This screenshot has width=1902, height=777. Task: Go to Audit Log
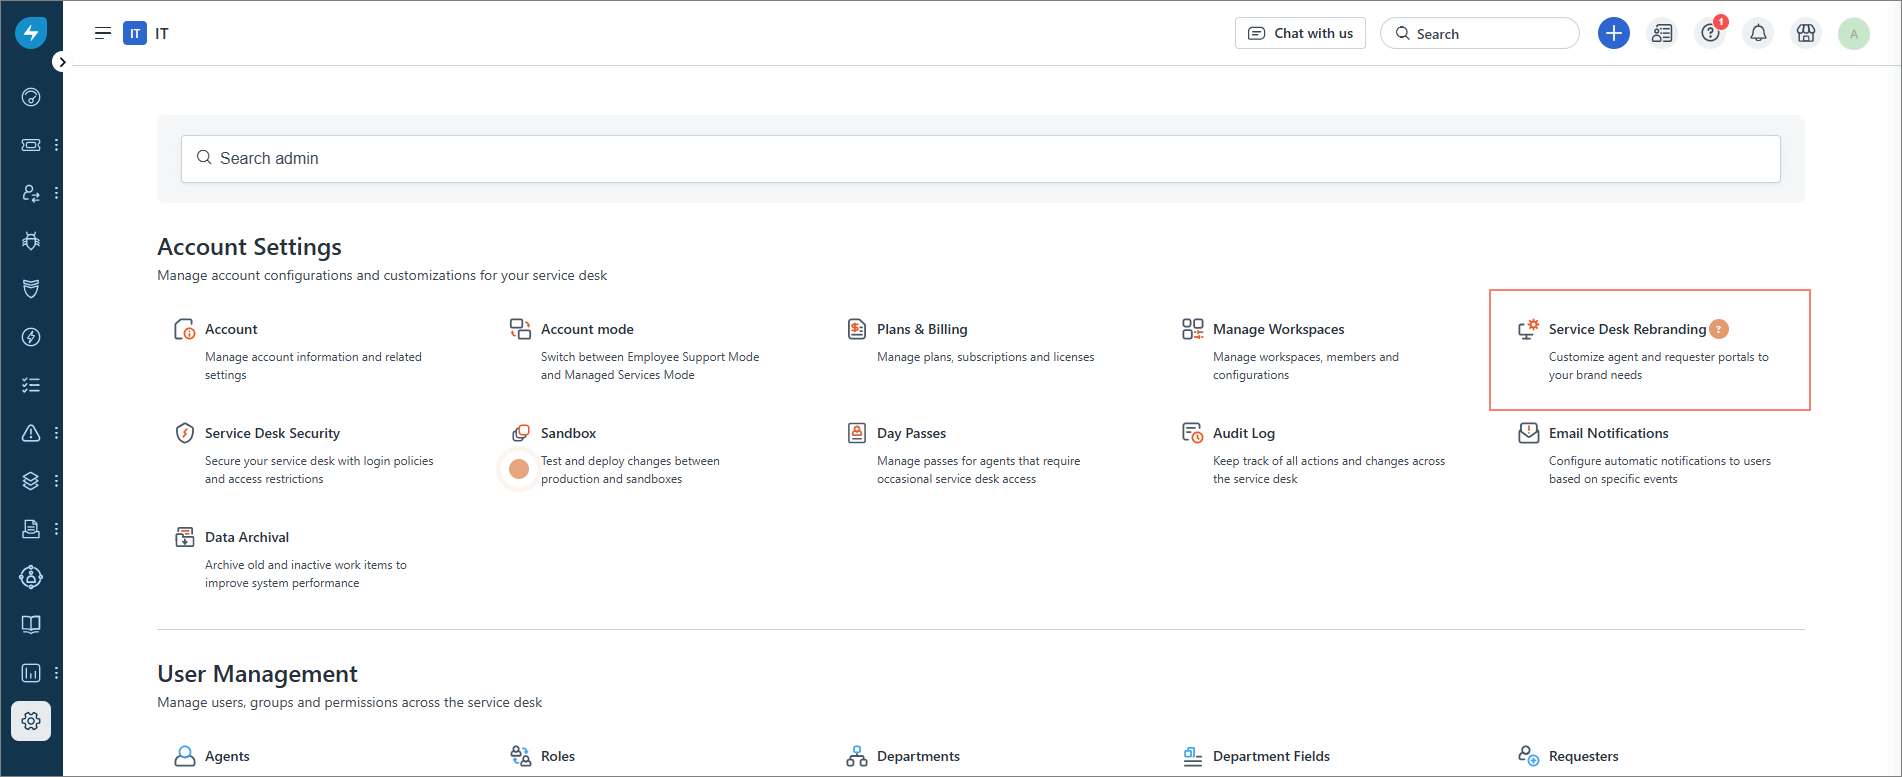coord(1243,433)
